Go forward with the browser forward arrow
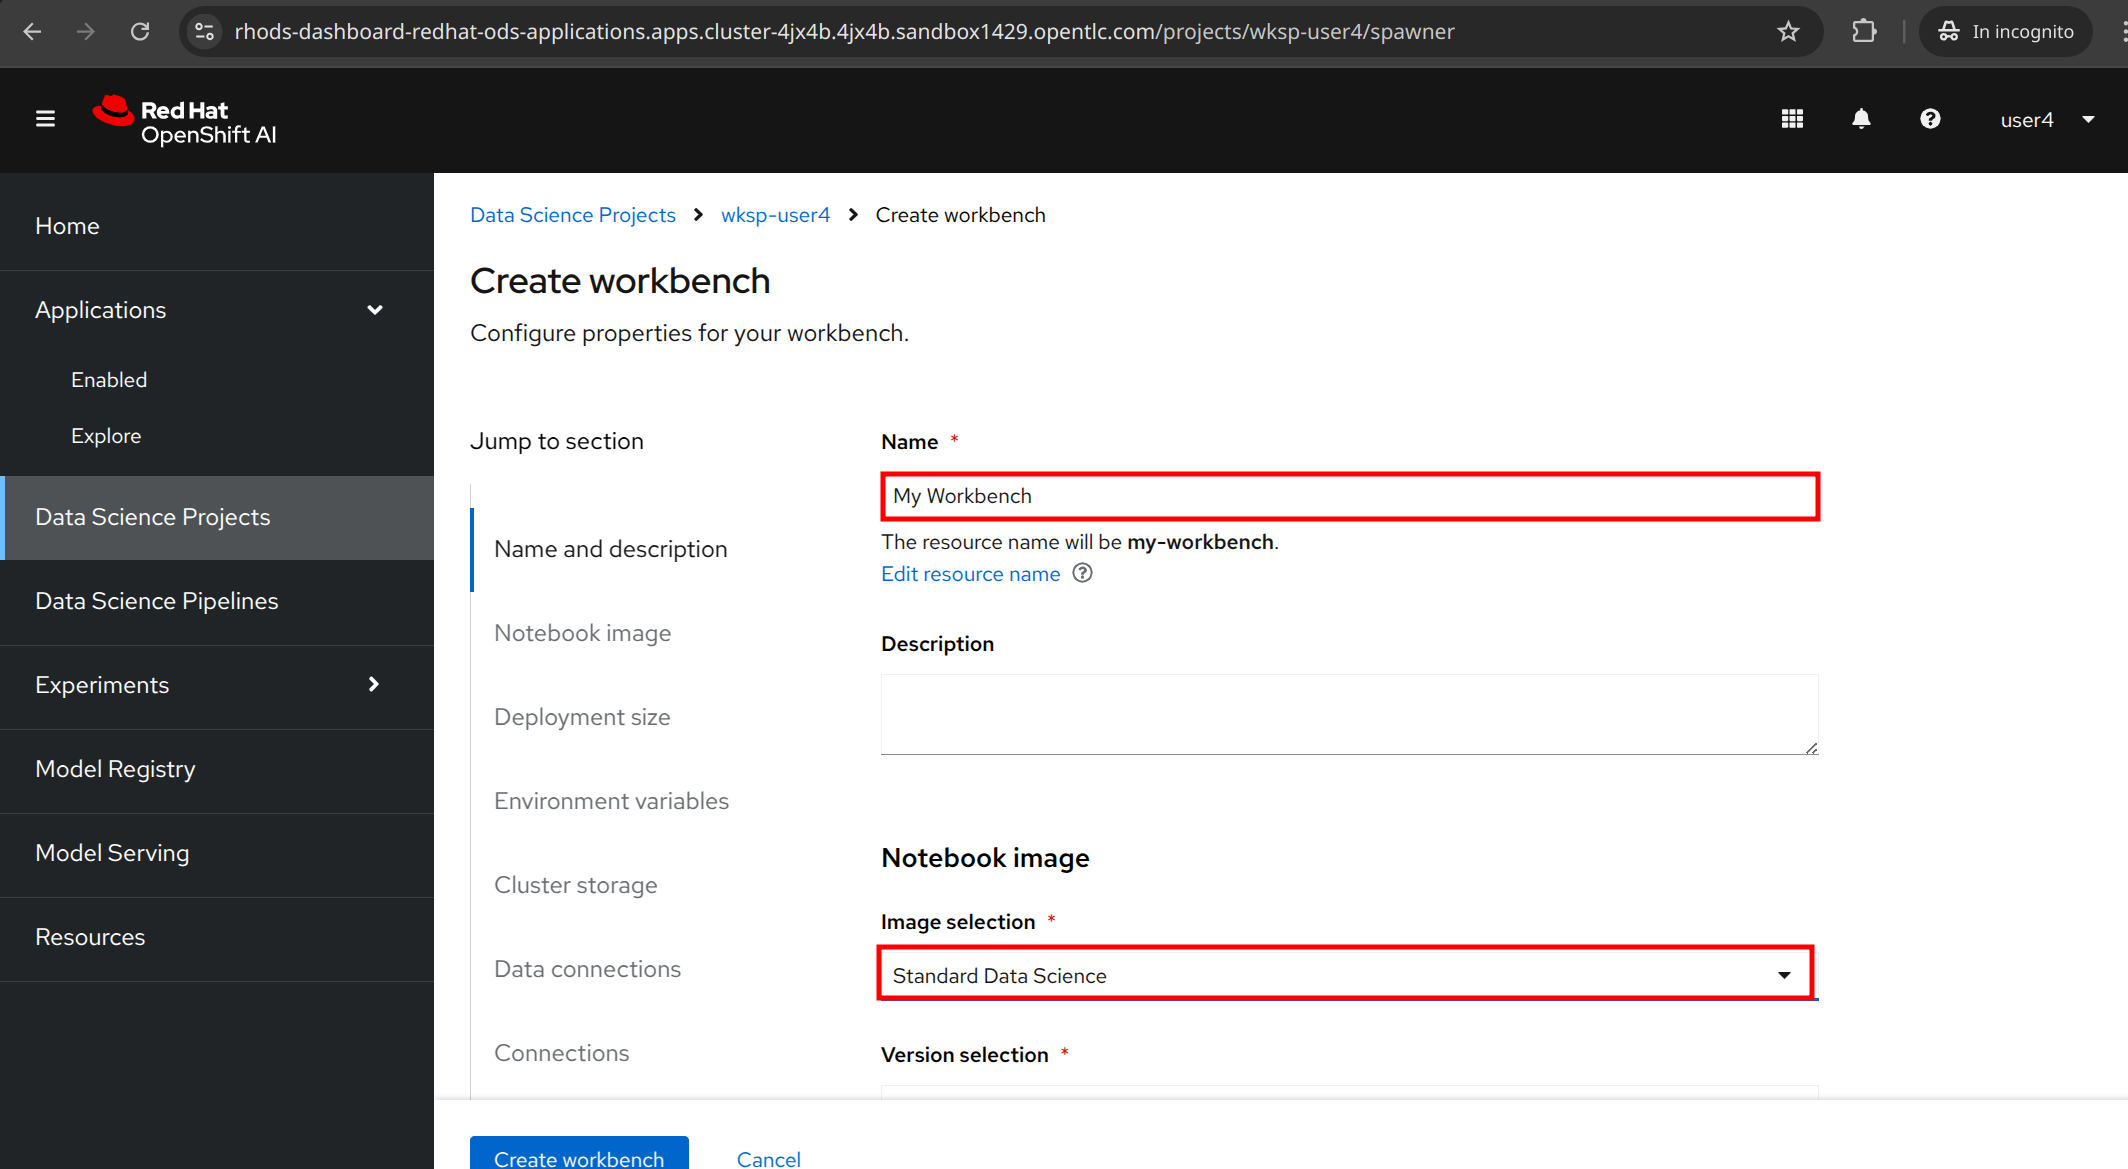The height and width of the screenshot is (1169, 2128). [x=86, y=31]
